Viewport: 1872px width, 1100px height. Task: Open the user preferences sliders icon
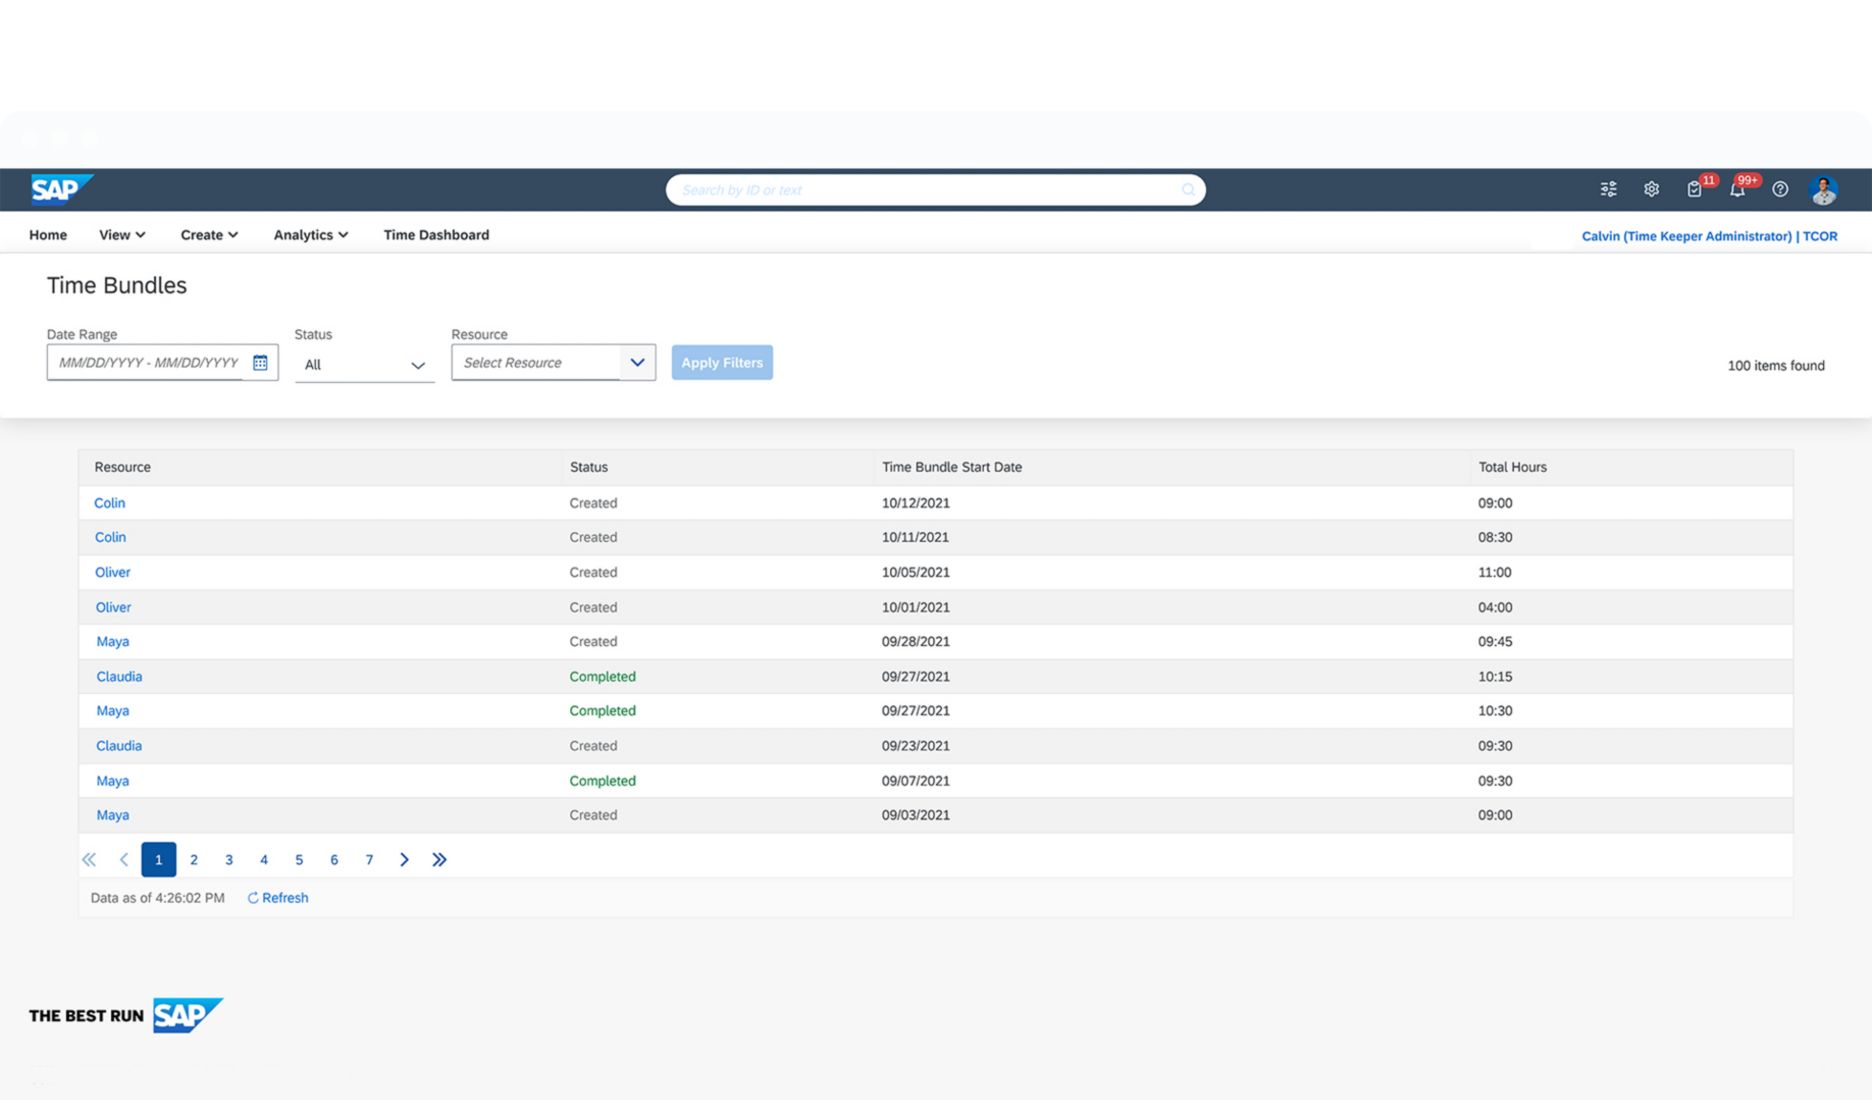click(x=1608, y=189)
